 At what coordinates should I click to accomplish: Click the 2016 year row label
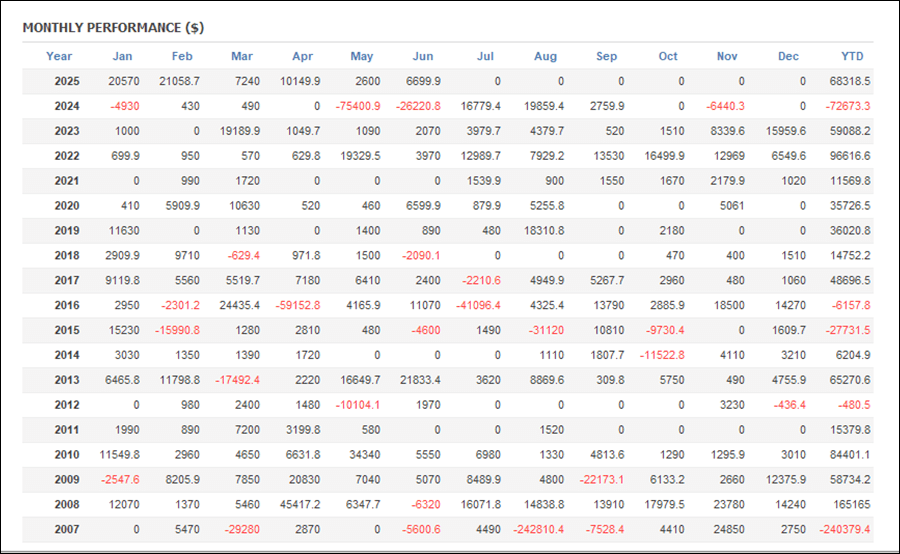[67, 305]
